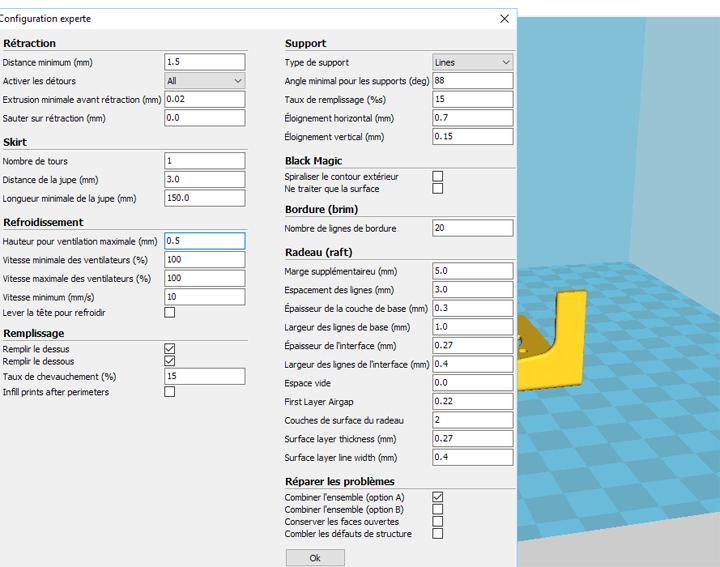The width and height of the screenshot is (720, 567).
Task: Enable Ne traiter que la surface
Action: coord(438,188)
